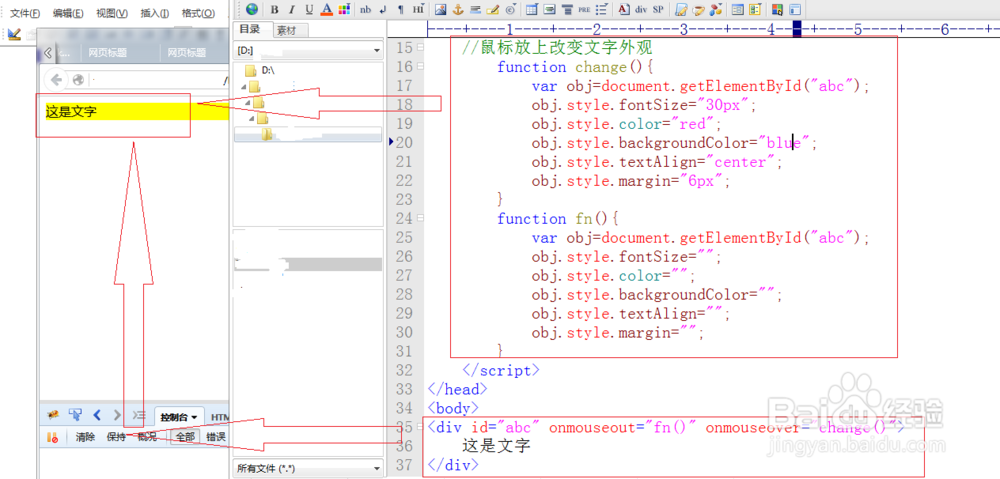Toggle bold formatting
1000x479 pixels.
(x=274, y=9)
